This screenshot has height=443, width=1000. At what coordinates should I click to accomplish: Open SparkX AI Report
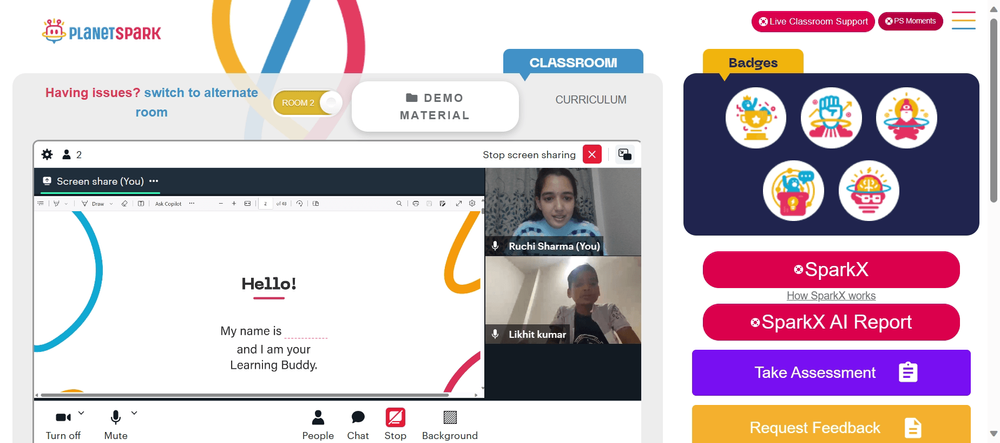click(831, 322)
